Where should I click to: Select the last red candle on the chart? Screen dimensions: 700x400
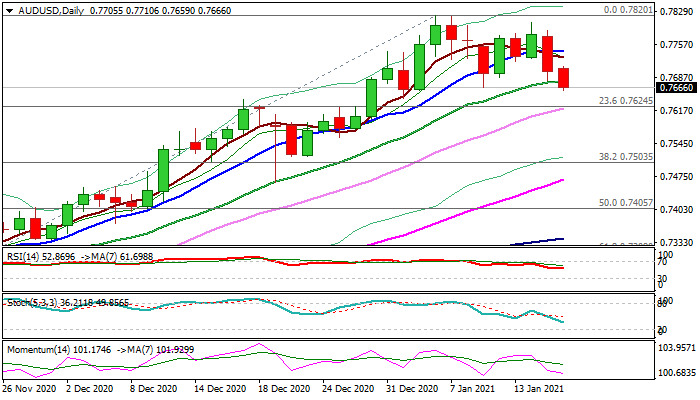tap(564, 78)
